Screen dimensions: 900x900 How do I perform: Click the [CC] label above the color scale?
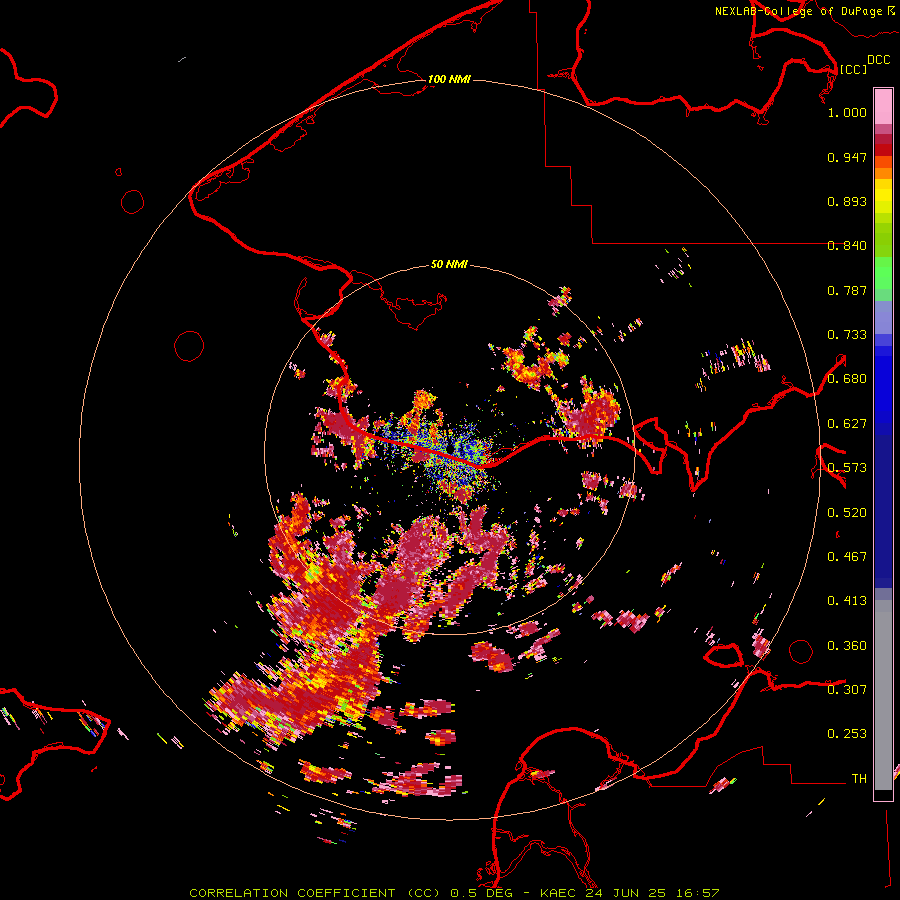(853, 69)
